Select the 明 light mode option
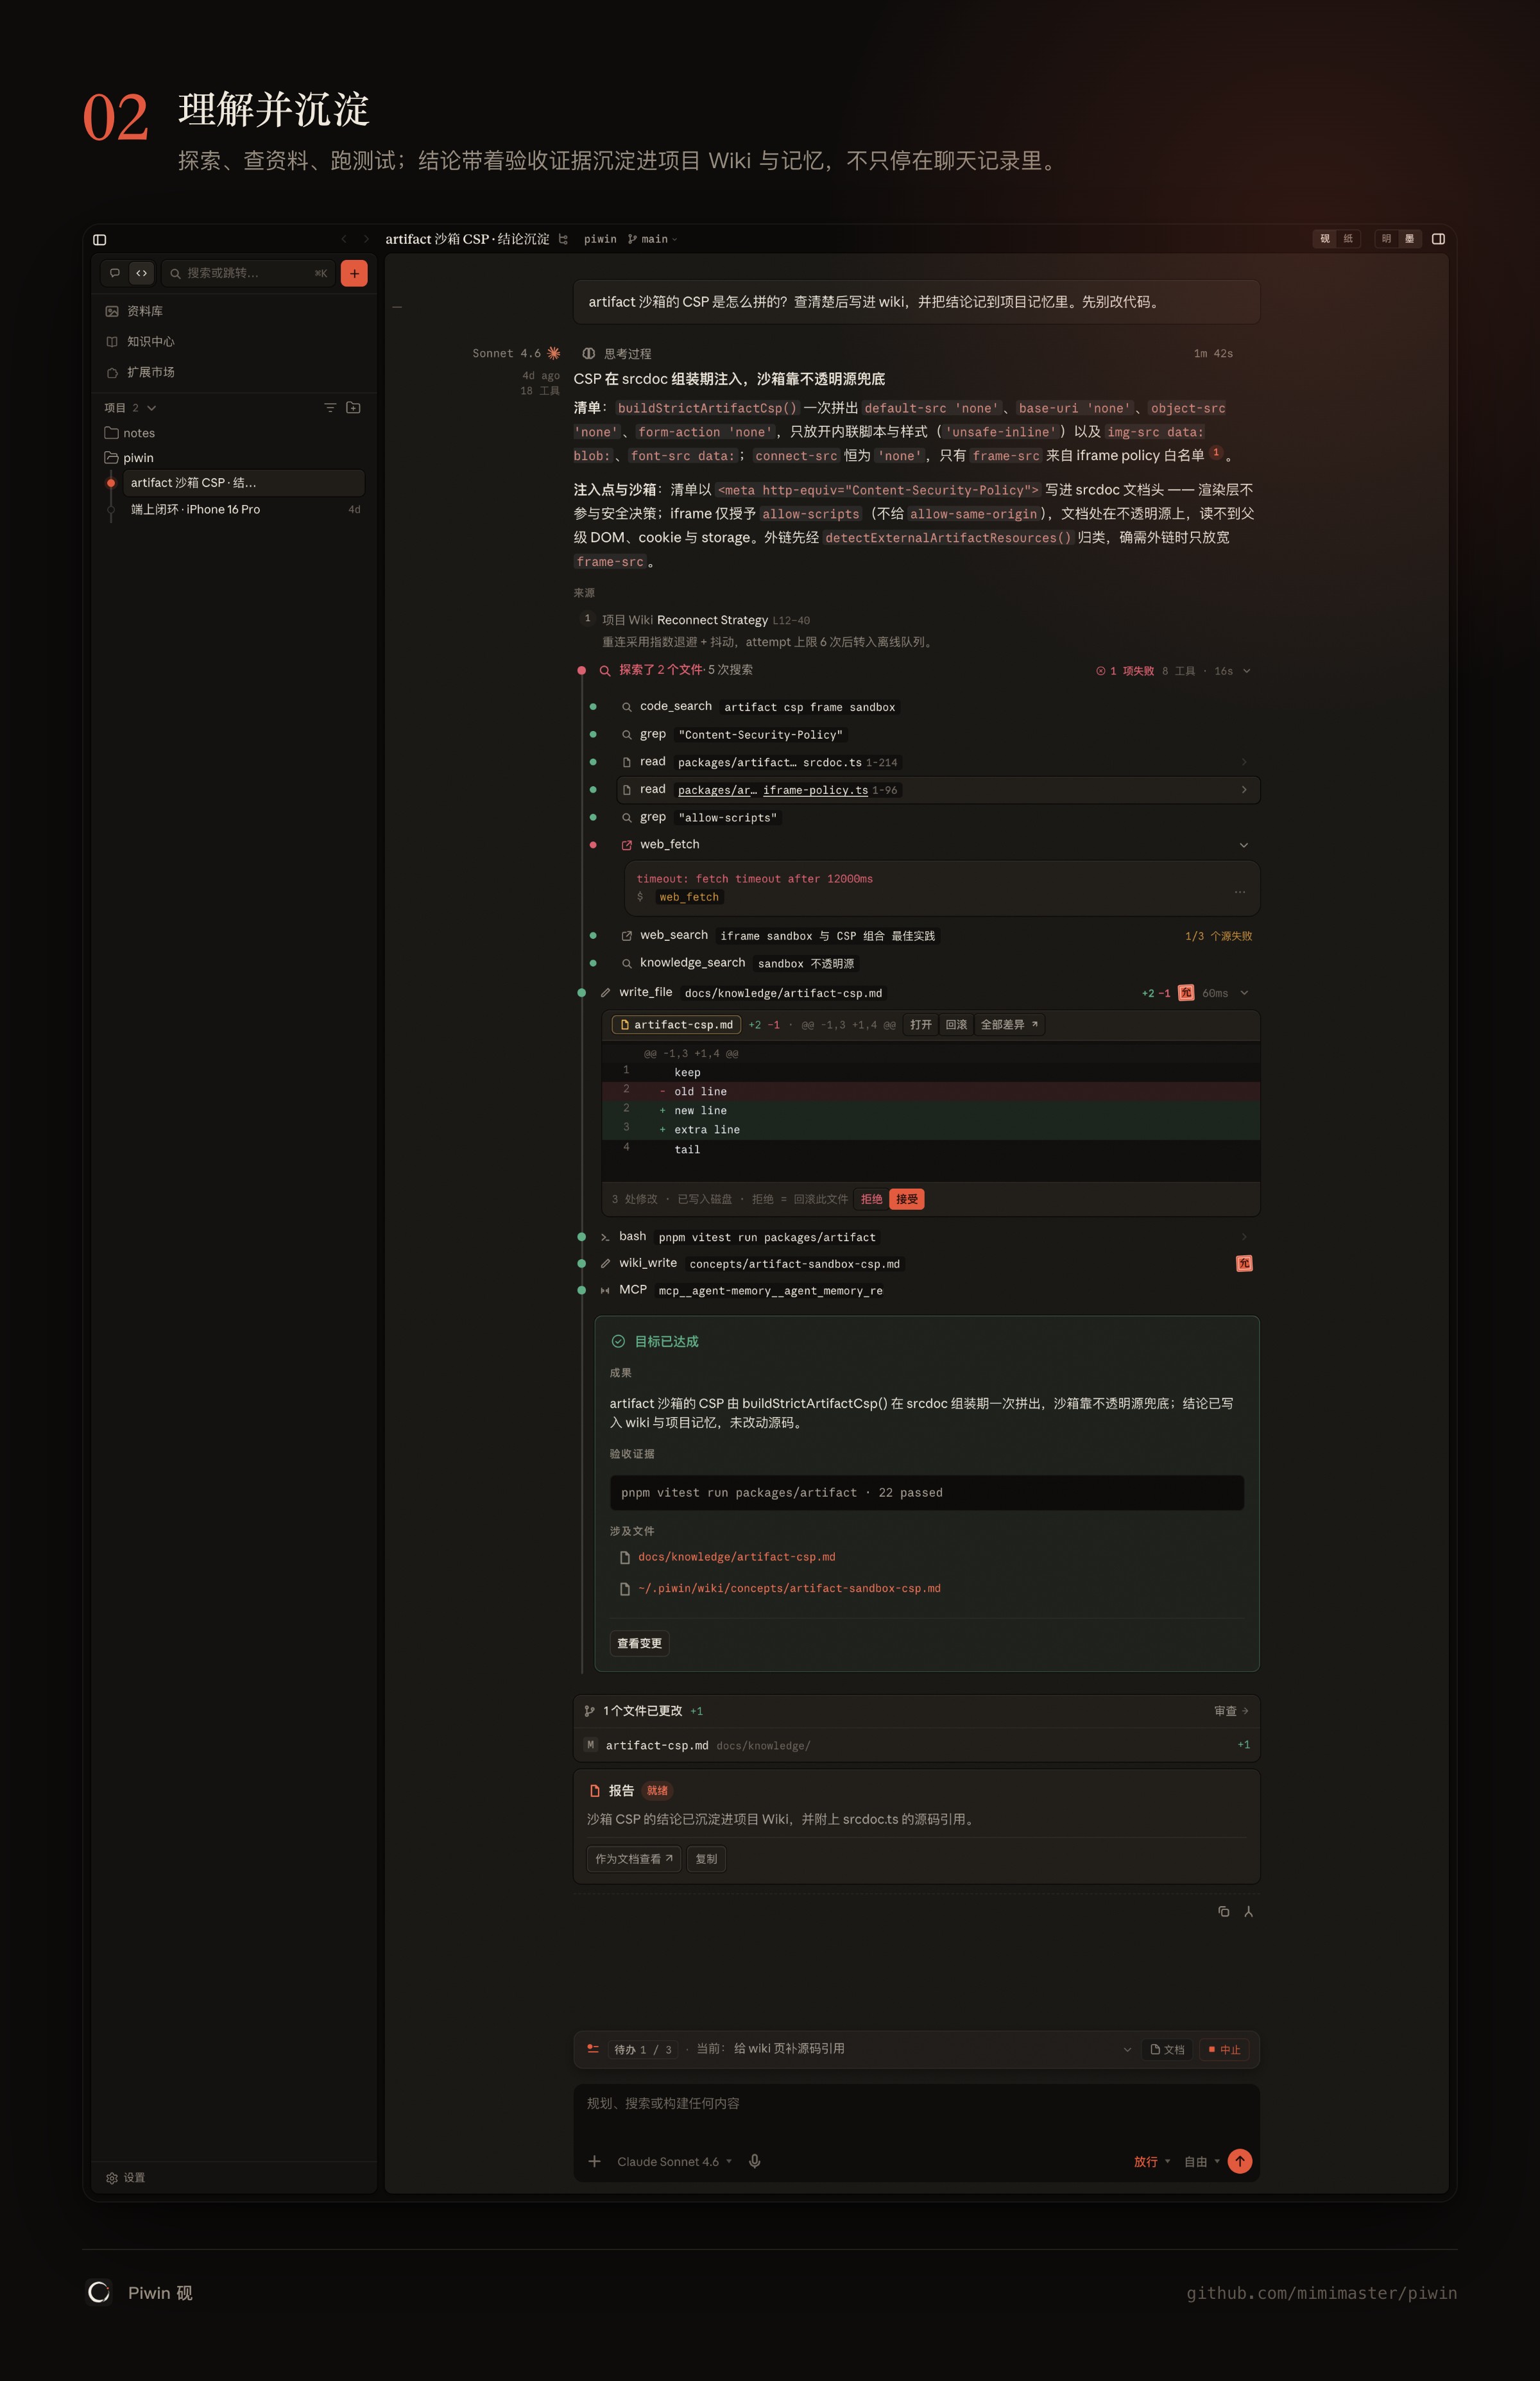 1386,239
